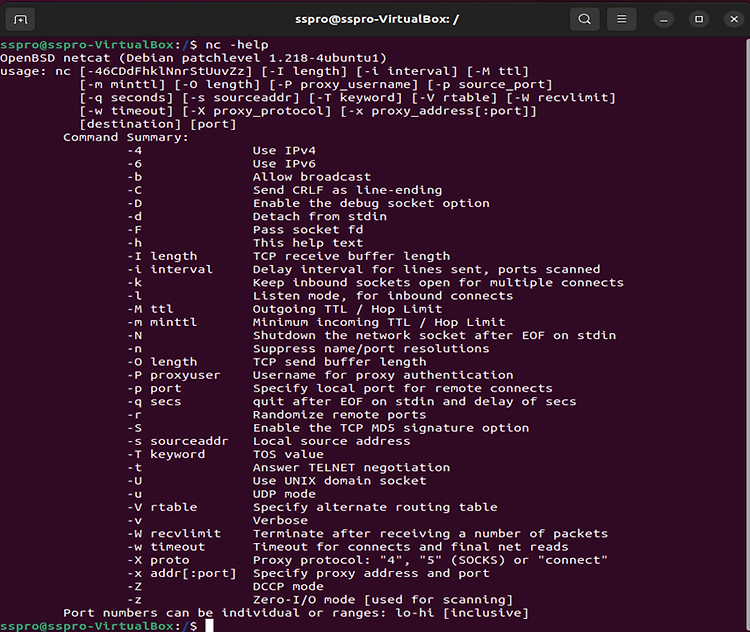Image resolution: width=750 pixels, height=632 pixels.
Task: Click the terminal scrollbar
Action: (748, 335)
